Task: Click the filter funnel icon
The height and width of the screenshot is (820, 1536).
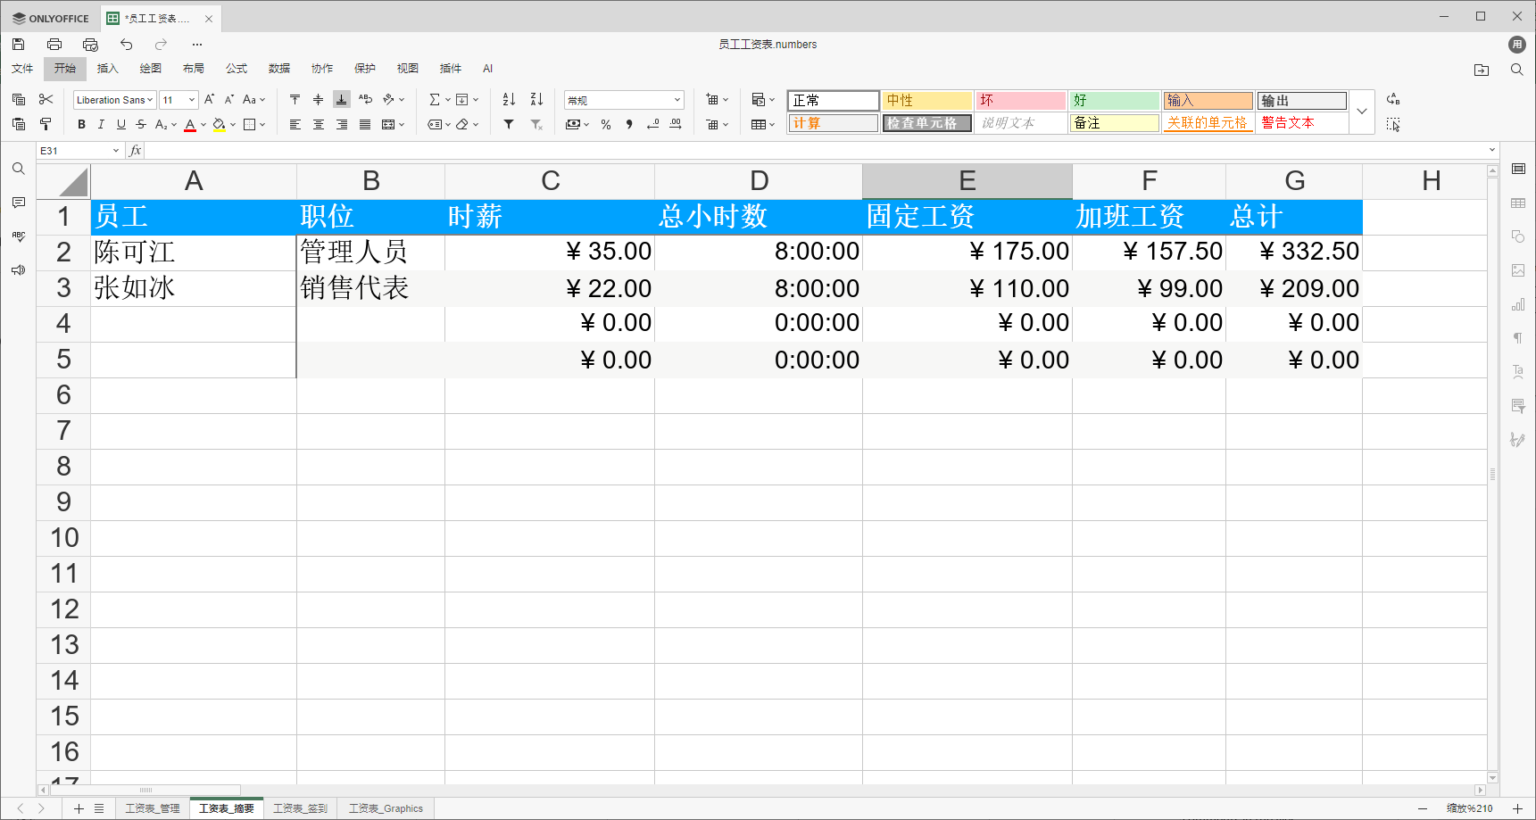Action: pyautogui.click(x=508, y=124)
